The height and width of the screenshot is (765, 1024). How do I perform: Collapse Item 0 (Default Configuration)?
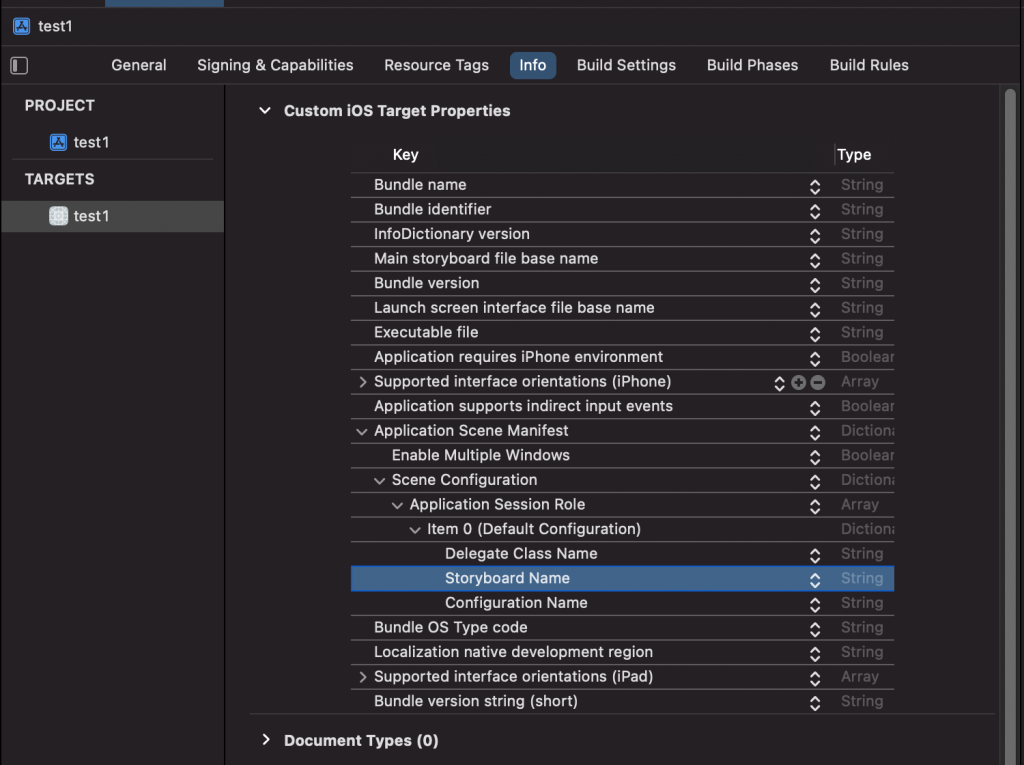tap(416, 529)
